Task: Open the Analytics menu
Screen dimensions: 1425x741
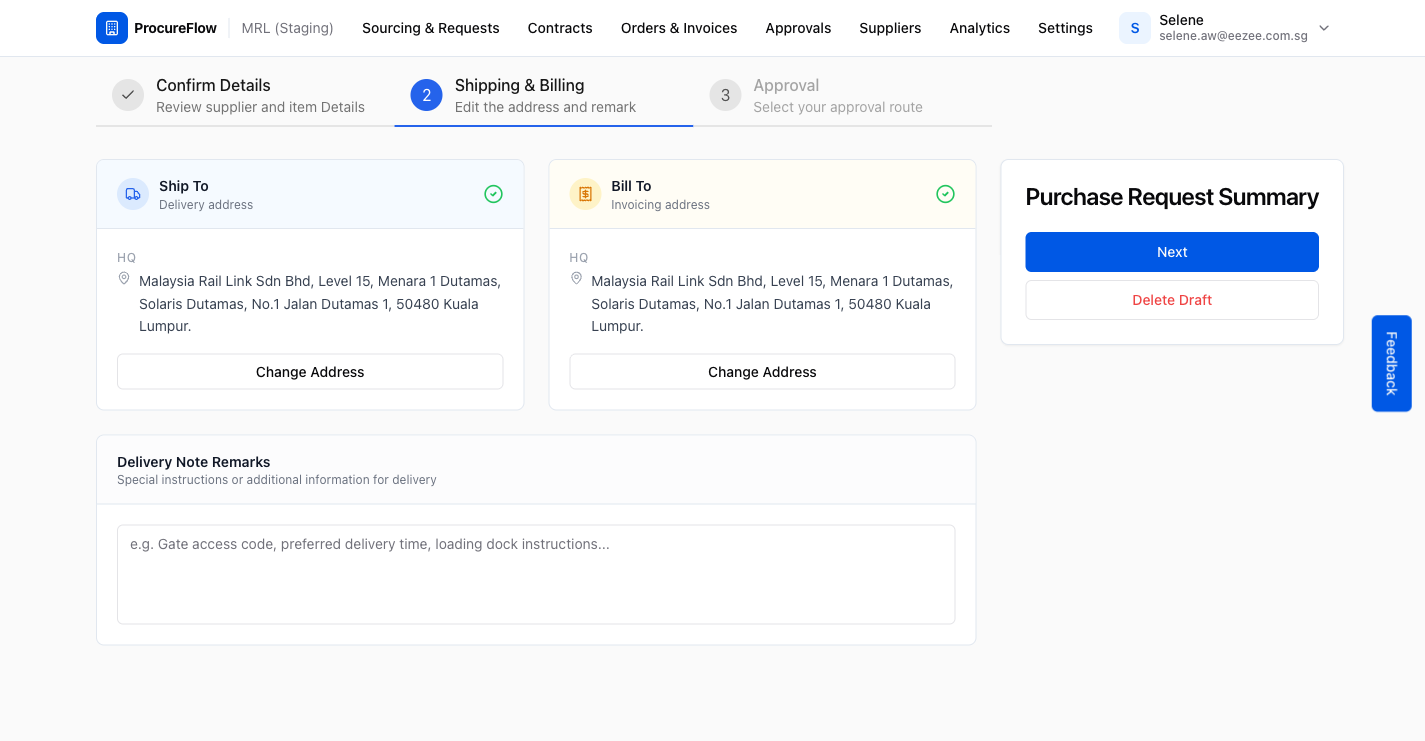Action: [x=980, y=28]
